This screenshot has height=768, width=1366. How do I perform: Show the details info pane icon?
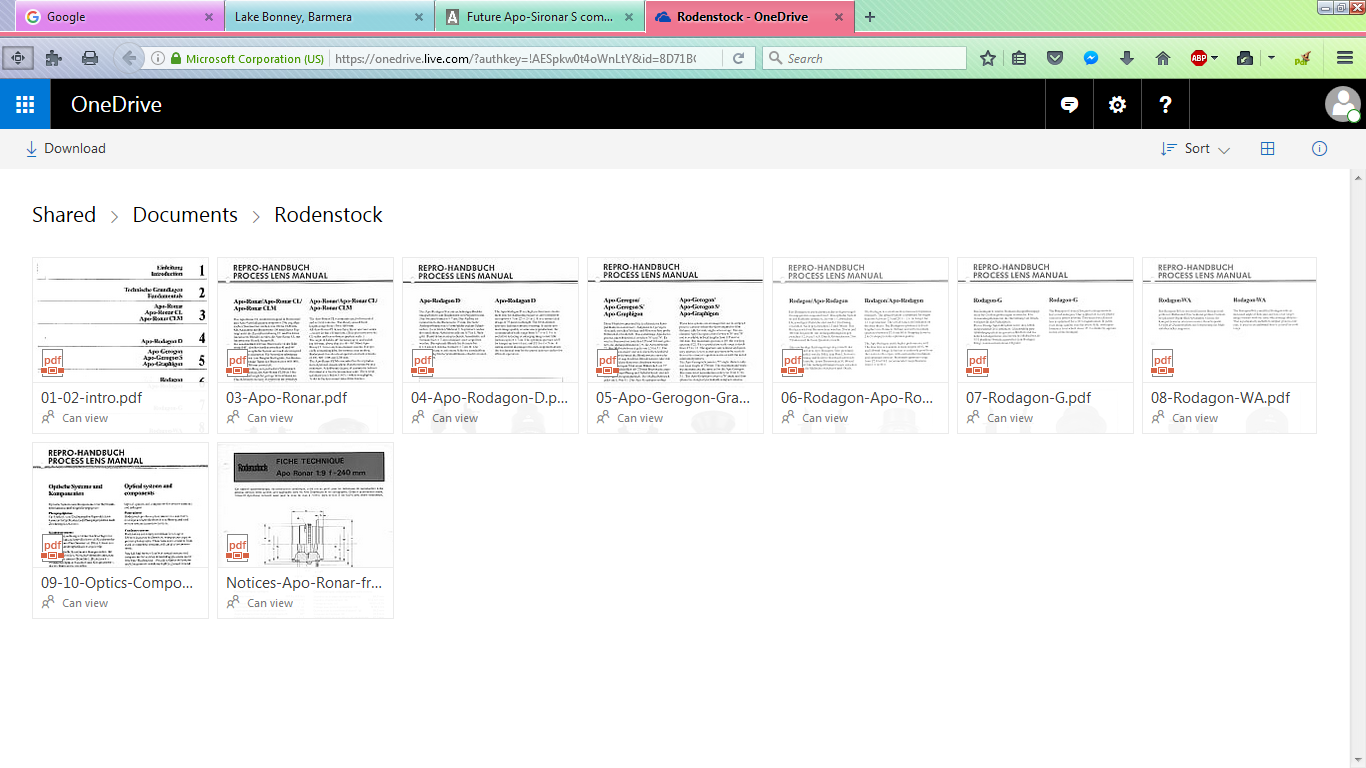click(1319, 149)
